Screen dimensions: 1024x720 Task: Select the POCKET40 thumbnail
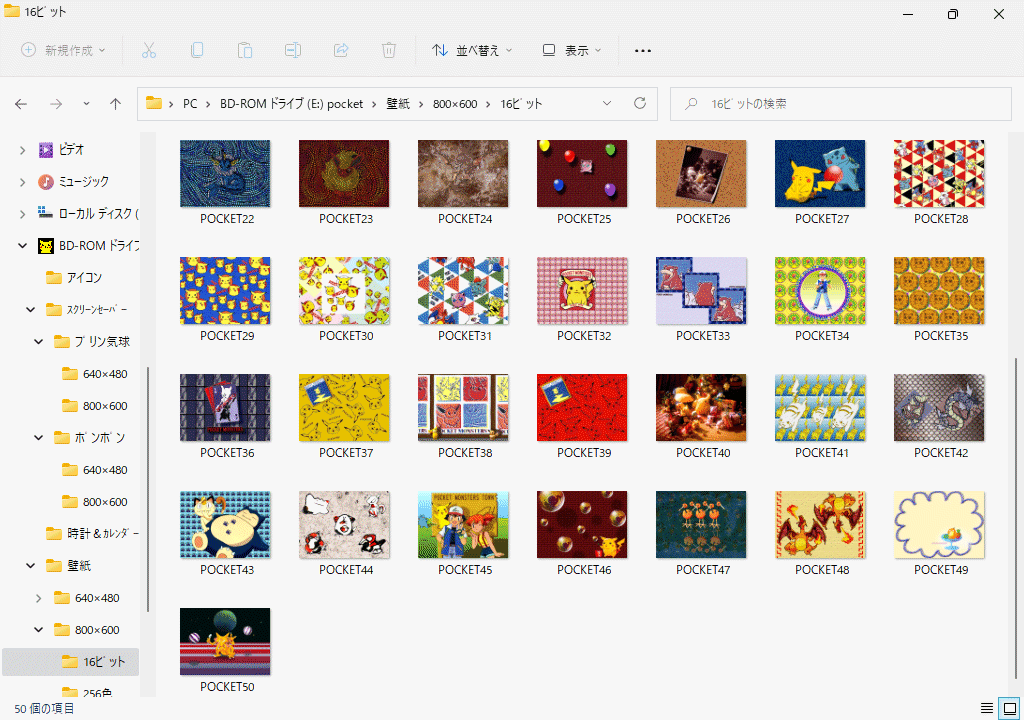[x=701, y=407]
